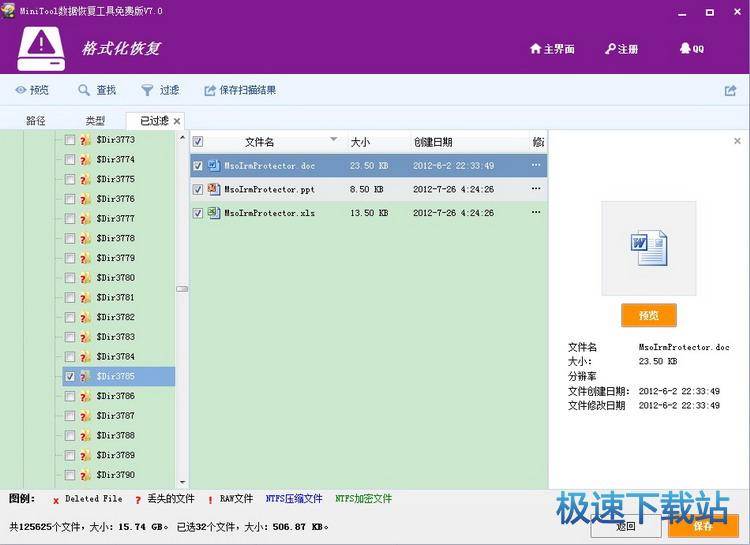Close the preview panel
Image resolution: width=750 pixels, height=545 pixels.
[737, 141]
